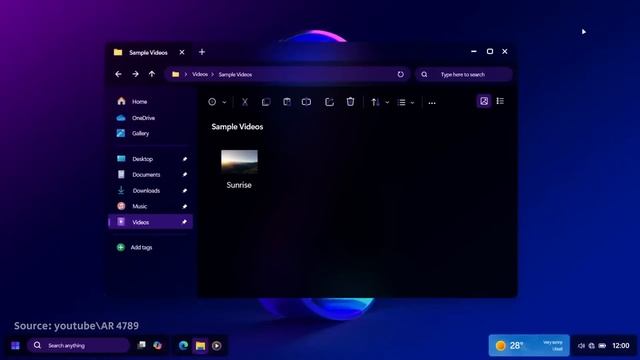The image size is (640, 360).
Task: Click the New item plus-circle icon
Action: (x=212, y=102)
